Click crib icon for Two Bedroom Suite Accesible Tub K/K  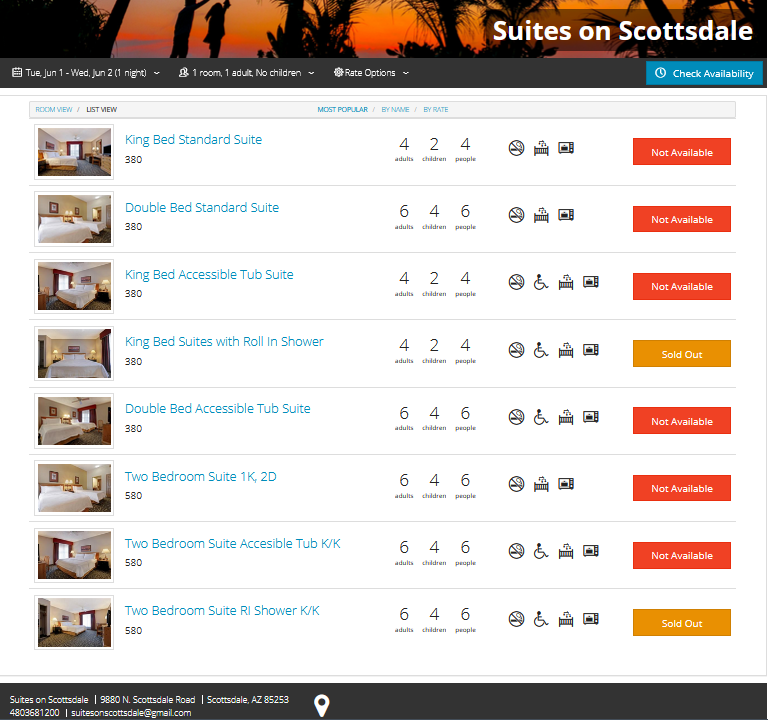click(x=566, y=551)
